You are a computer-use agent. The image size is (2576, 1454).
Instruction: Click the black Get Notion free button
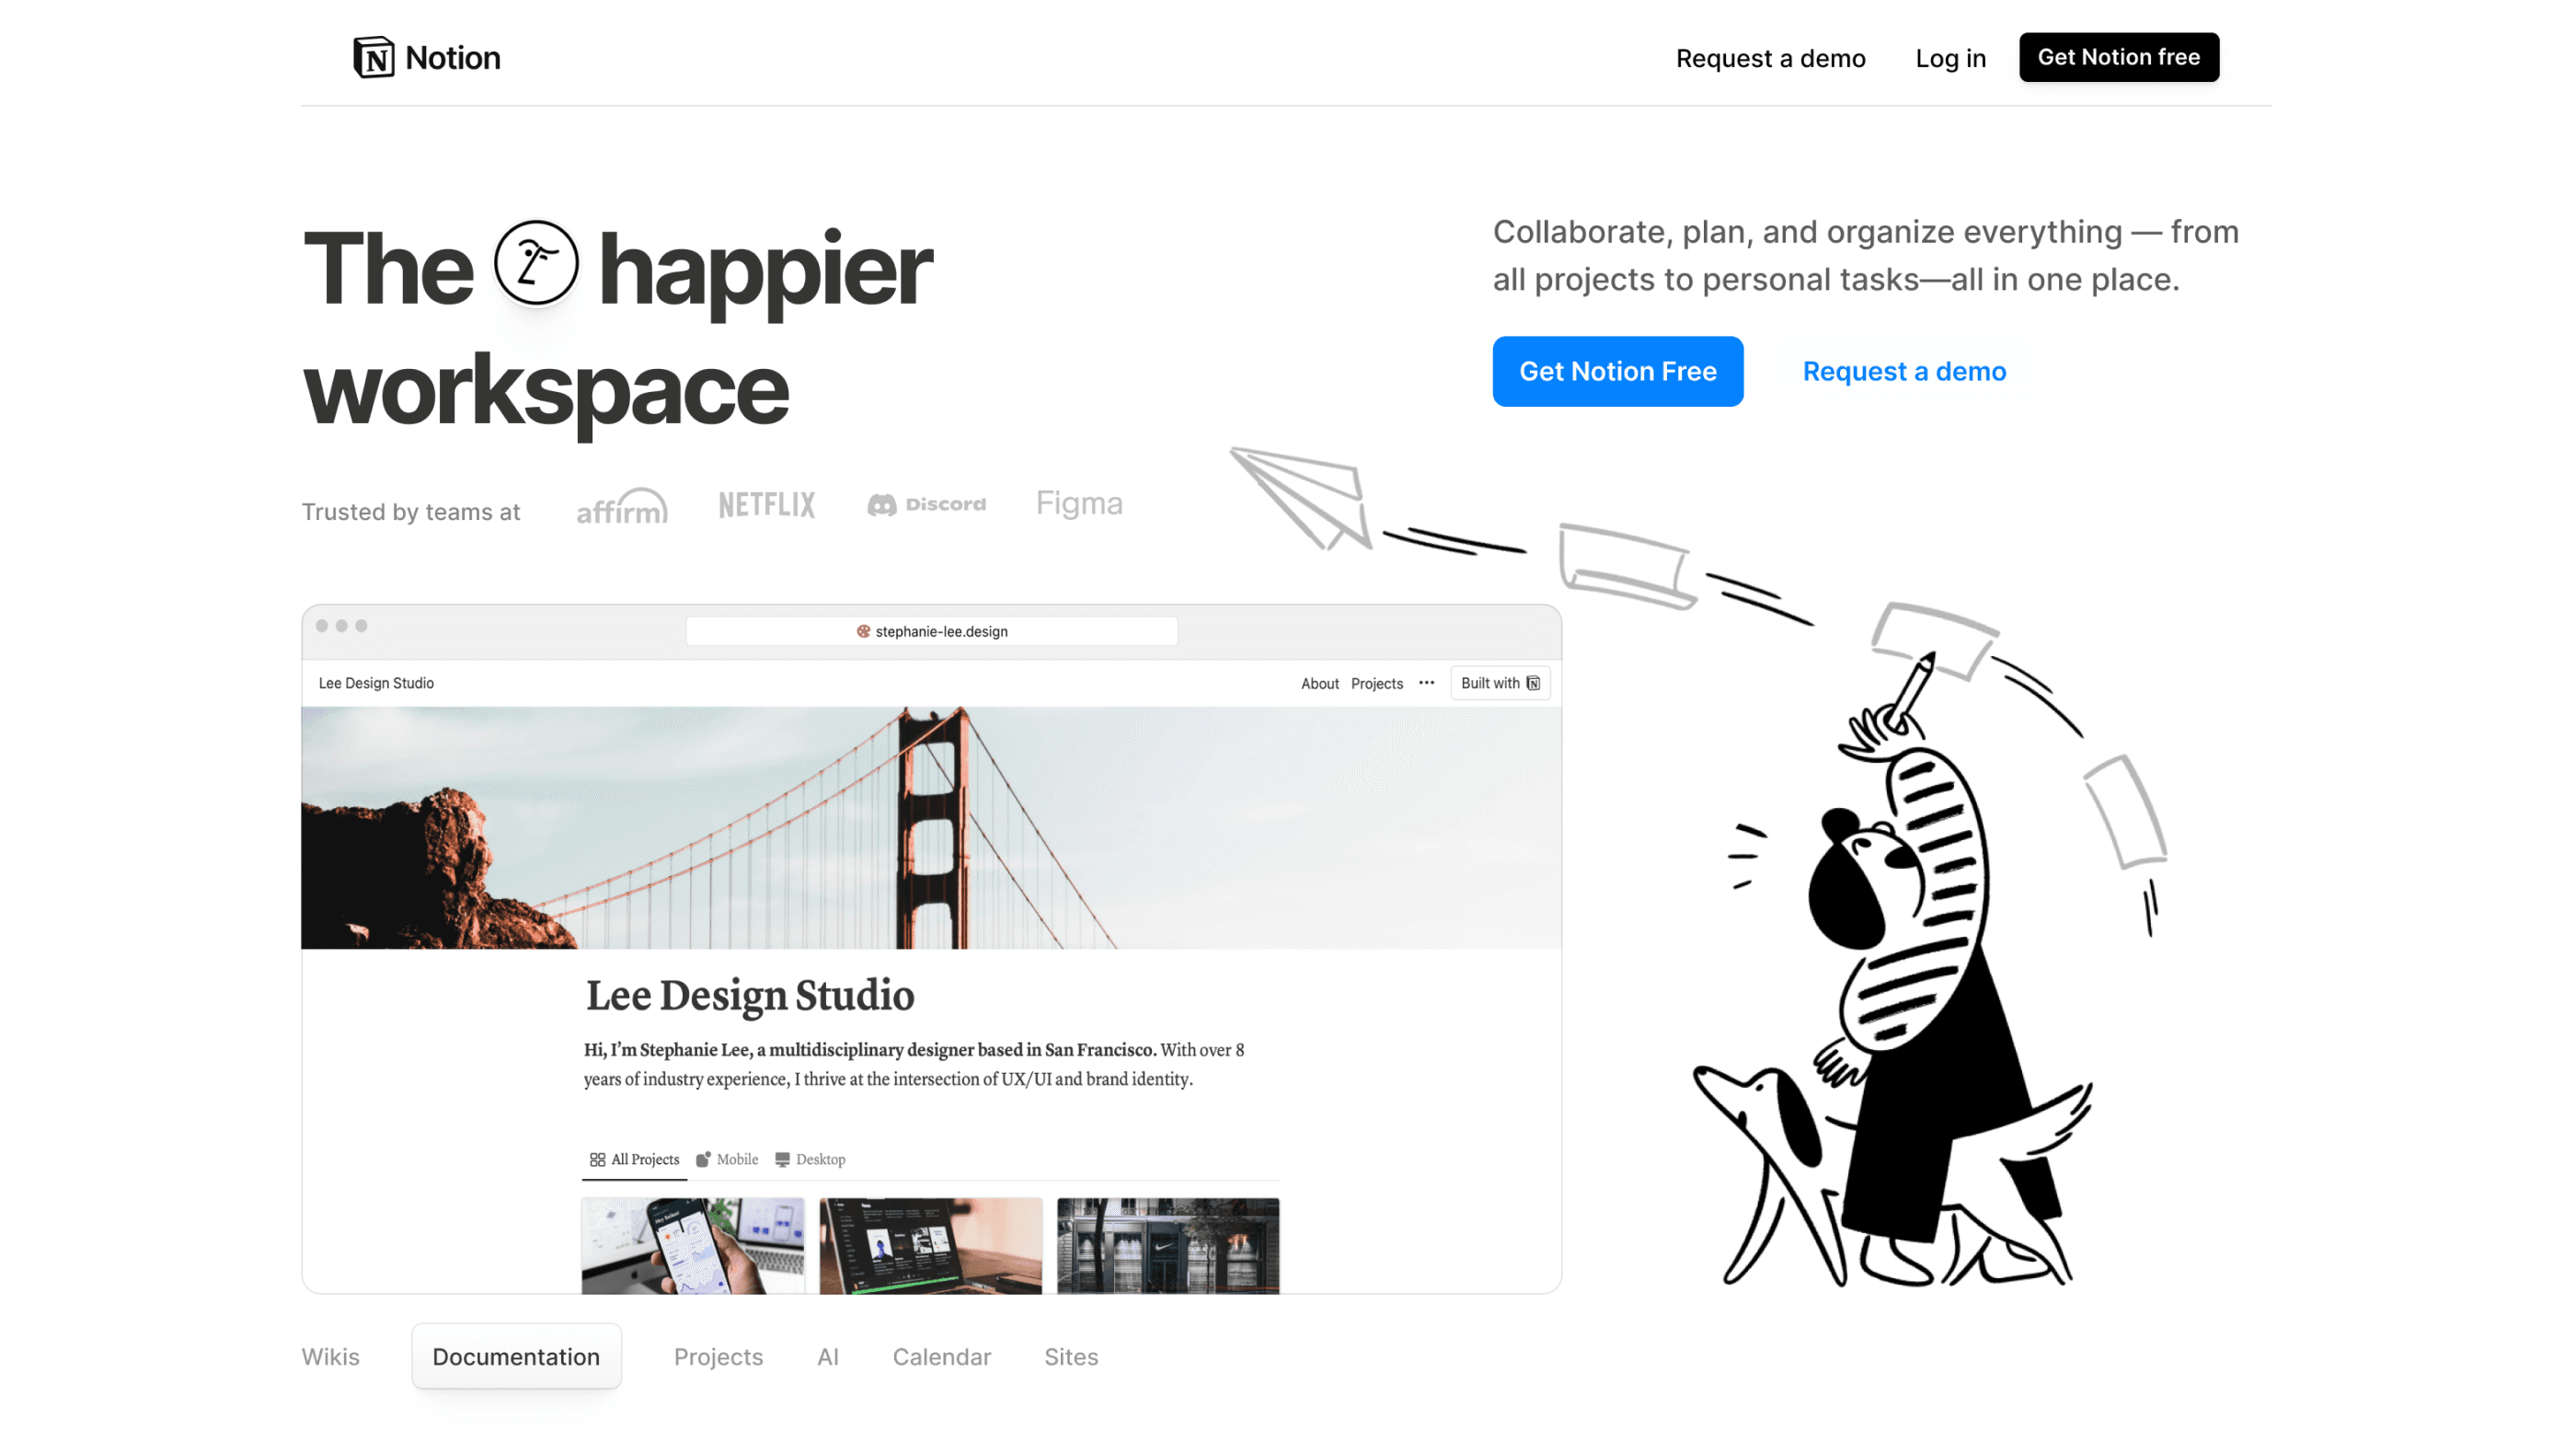coord(2118,57)
